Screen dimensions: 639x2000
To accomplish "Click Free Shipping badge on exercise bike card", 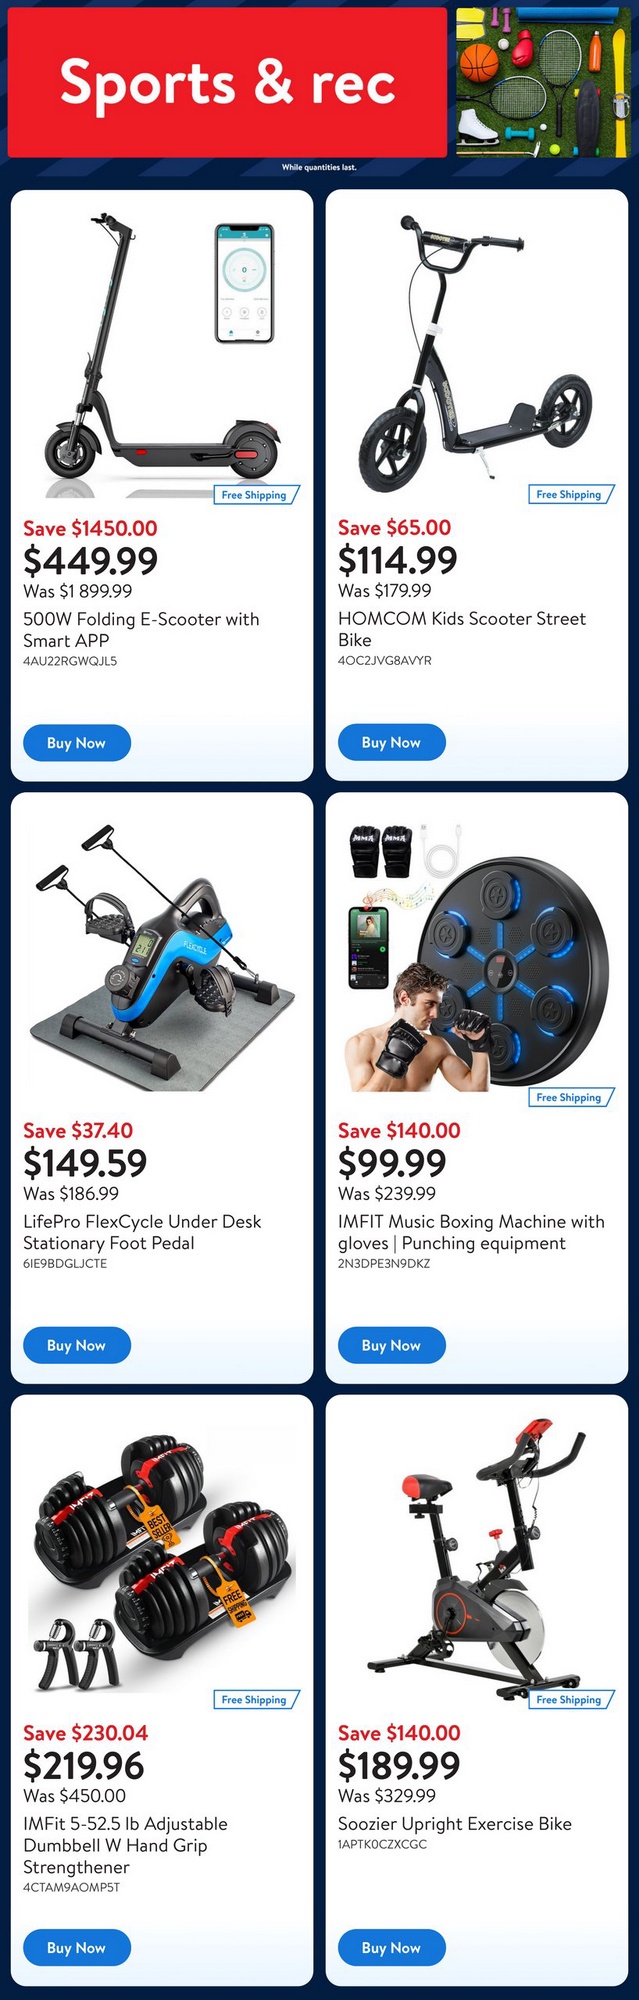I will 570,1699.
